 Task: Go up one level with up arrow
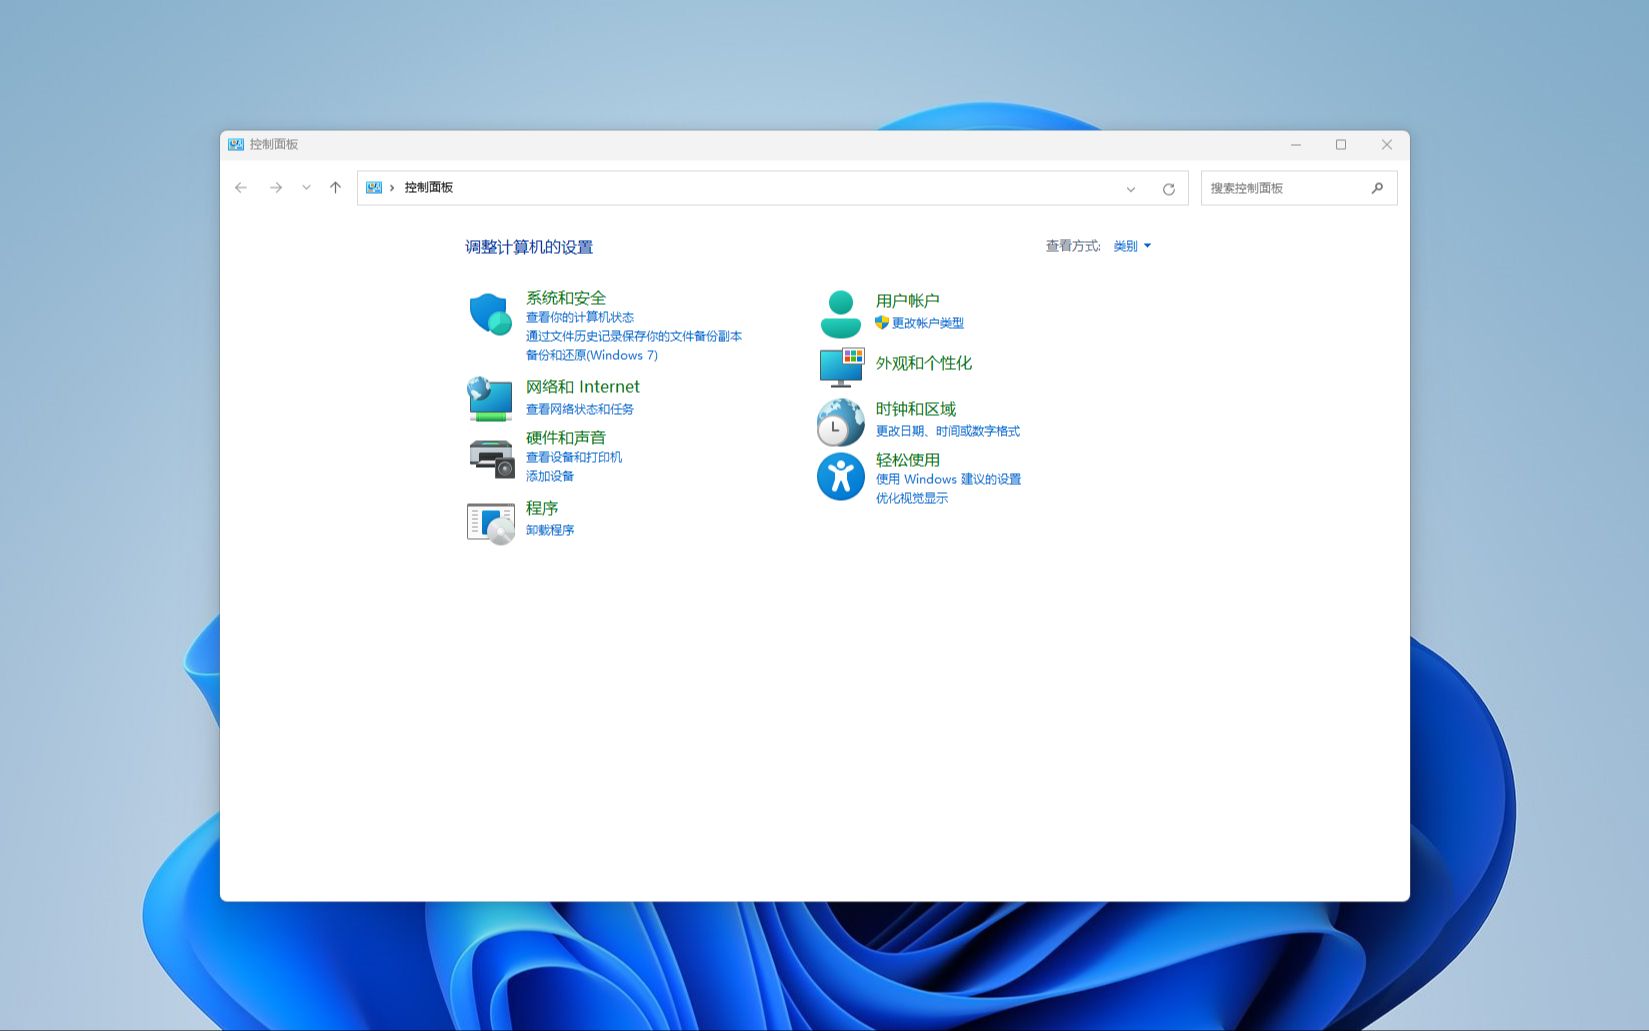335,188
